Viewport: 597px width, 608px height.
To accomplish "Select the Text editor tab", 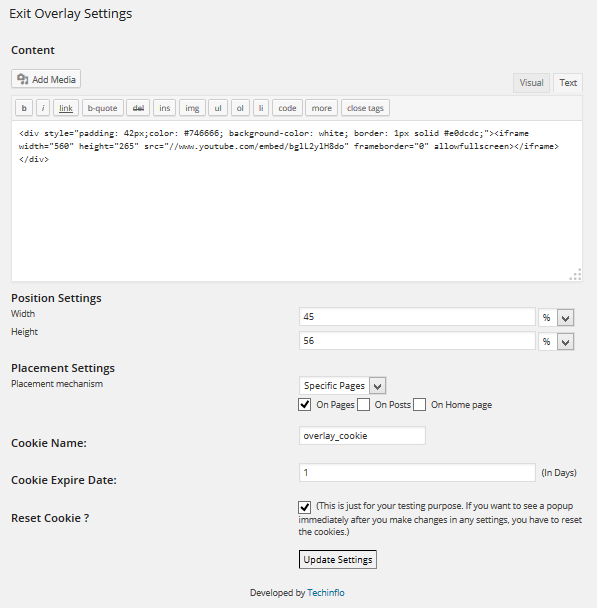I will [568, 83].
